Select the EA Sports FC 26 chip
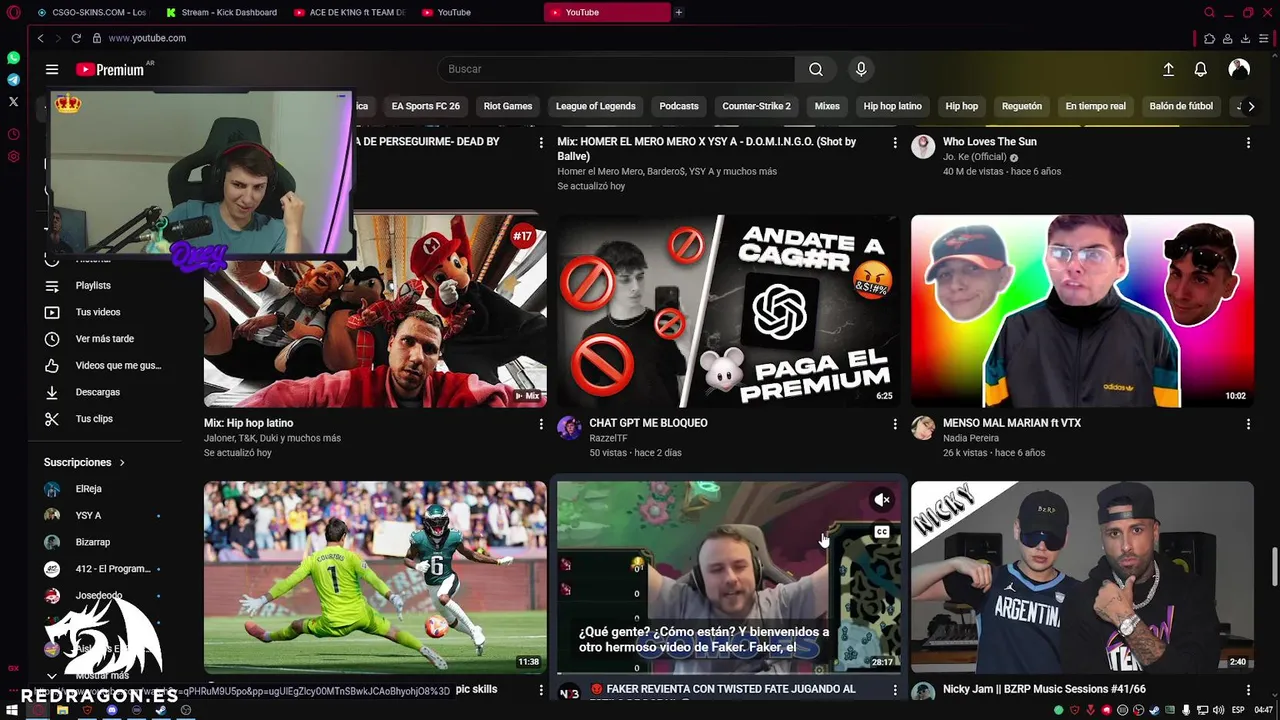 (425, 106)
